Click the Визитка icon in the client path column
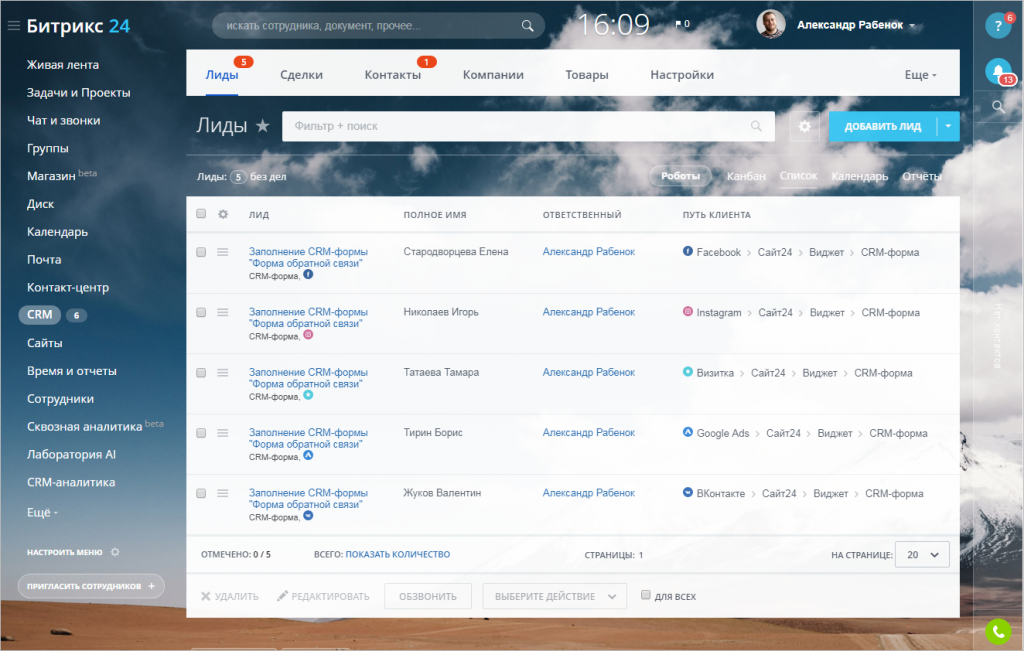Image resolution: width=1024 pixels, height=651 pixels. coord(688,372)
